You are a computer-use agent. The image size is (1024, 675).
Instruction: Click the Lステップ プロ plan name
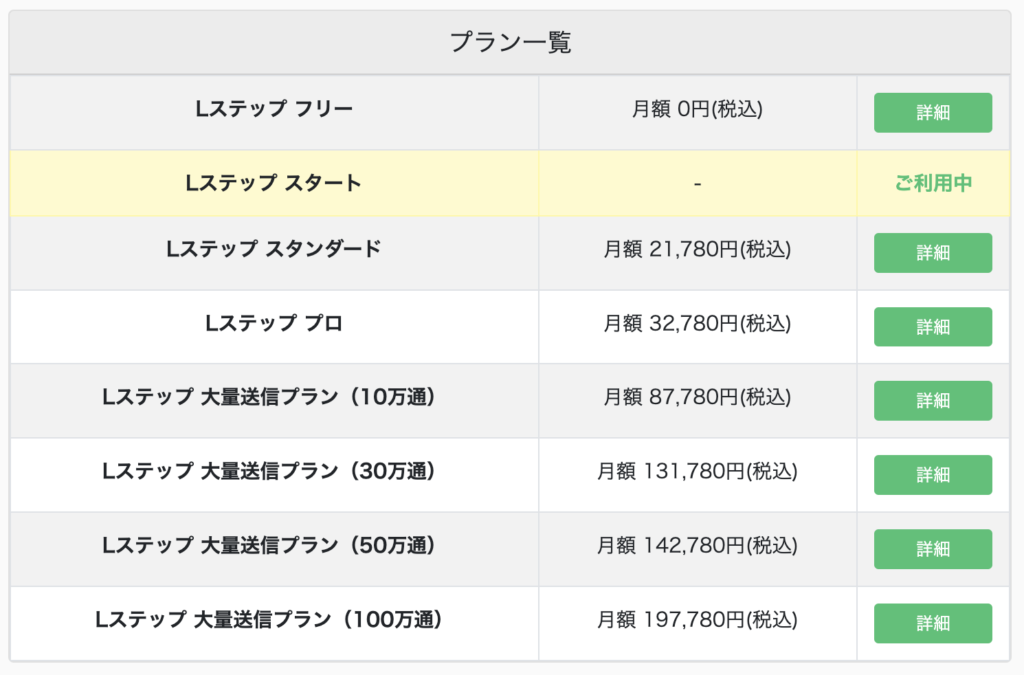point(274,323)
